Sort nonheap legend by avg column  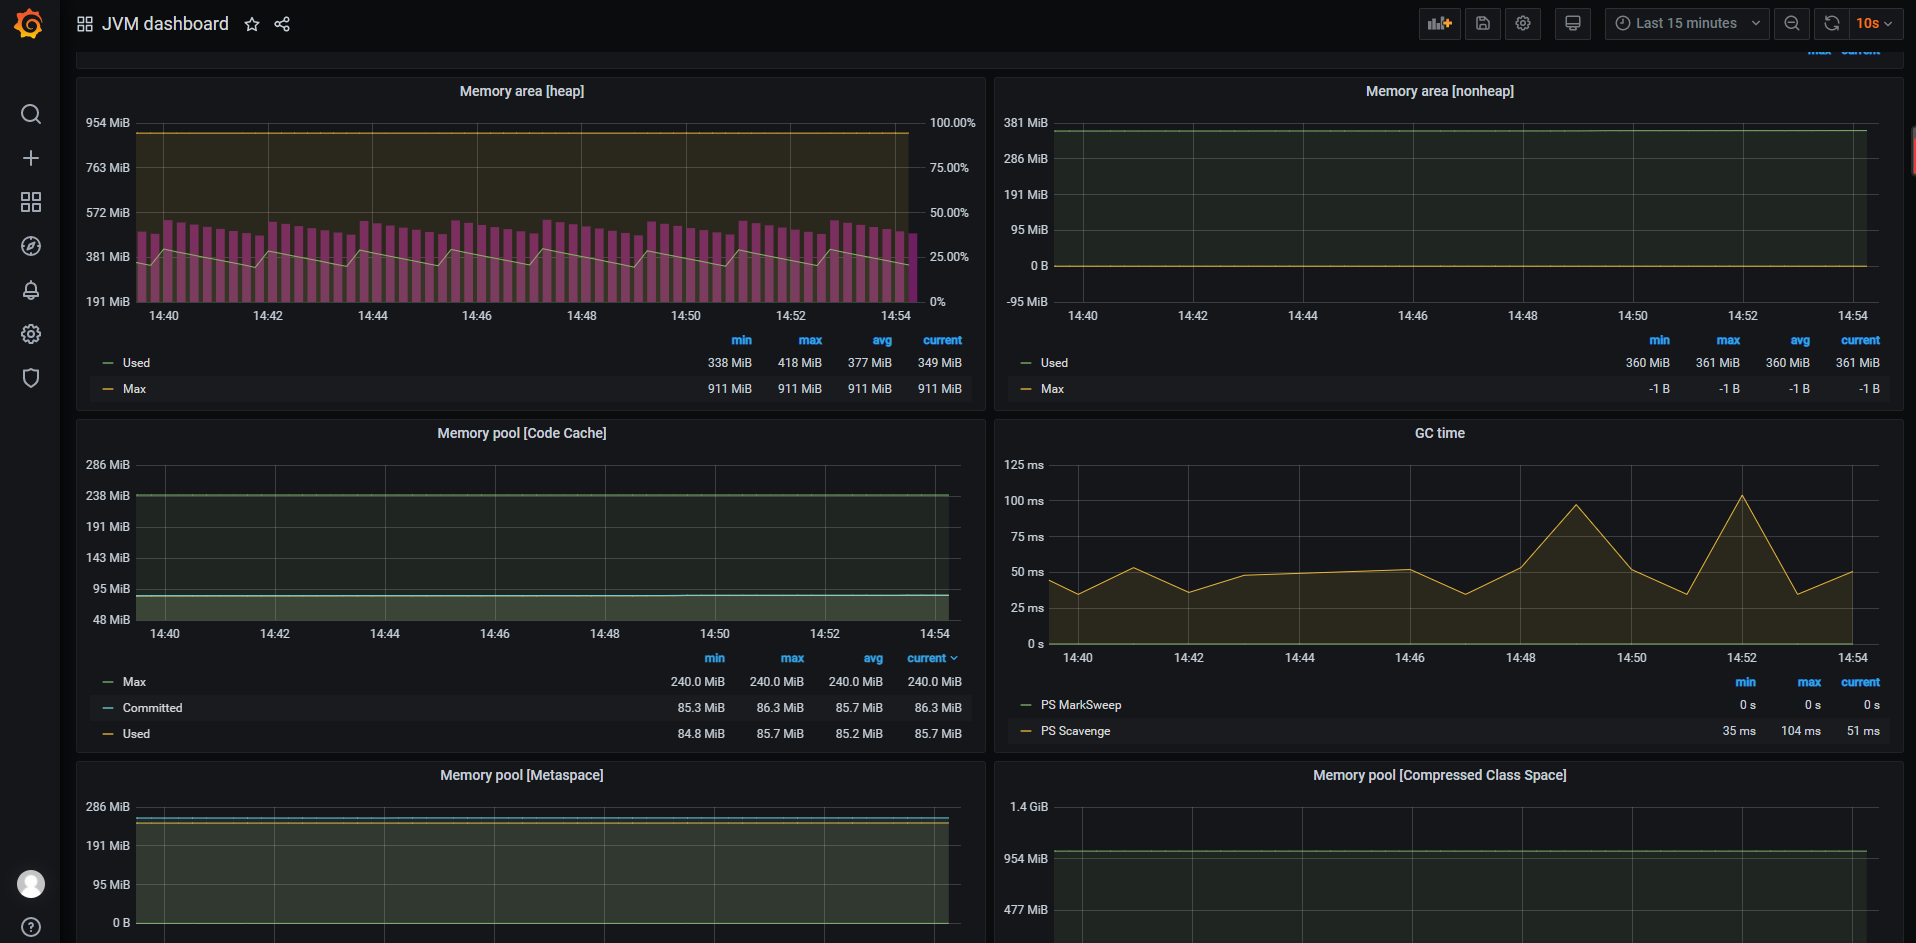1800,340
